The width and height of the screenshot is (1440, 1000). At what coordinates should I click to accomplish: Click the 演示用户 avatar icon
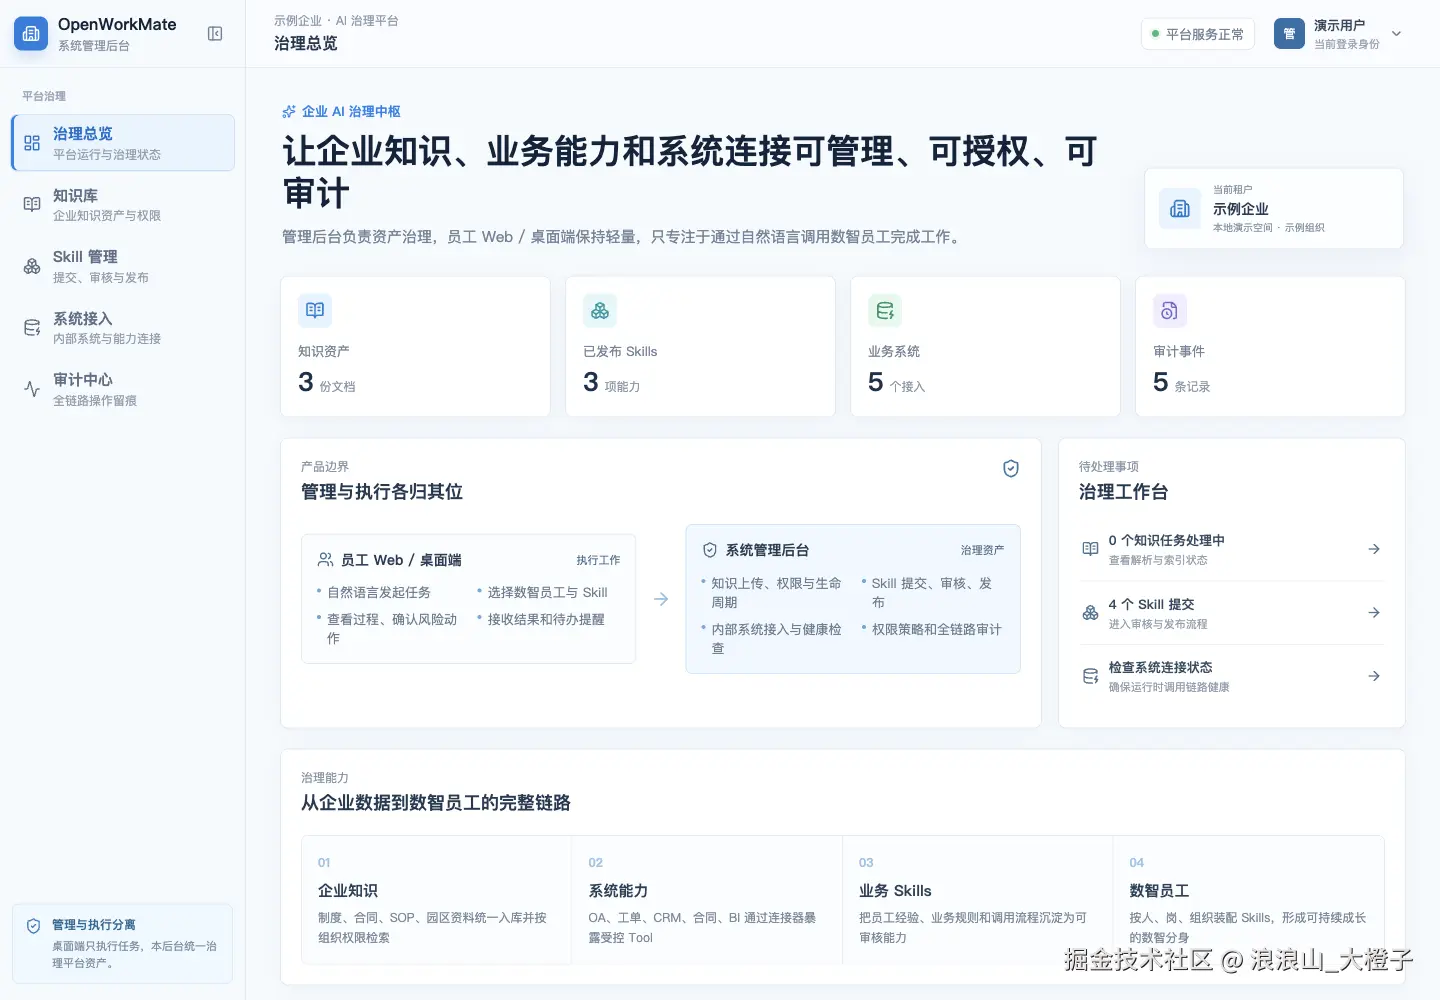1290,34
